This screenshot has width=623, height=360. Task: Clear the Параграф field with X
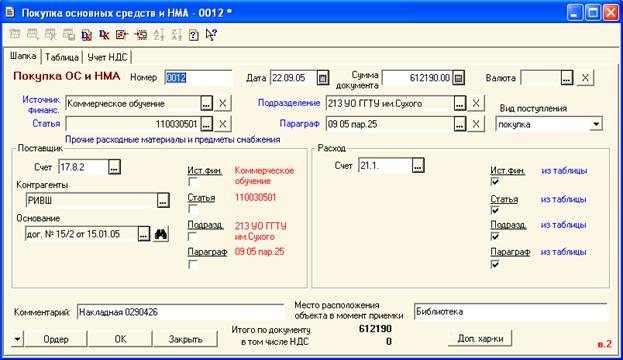click(x=476, y=124)
